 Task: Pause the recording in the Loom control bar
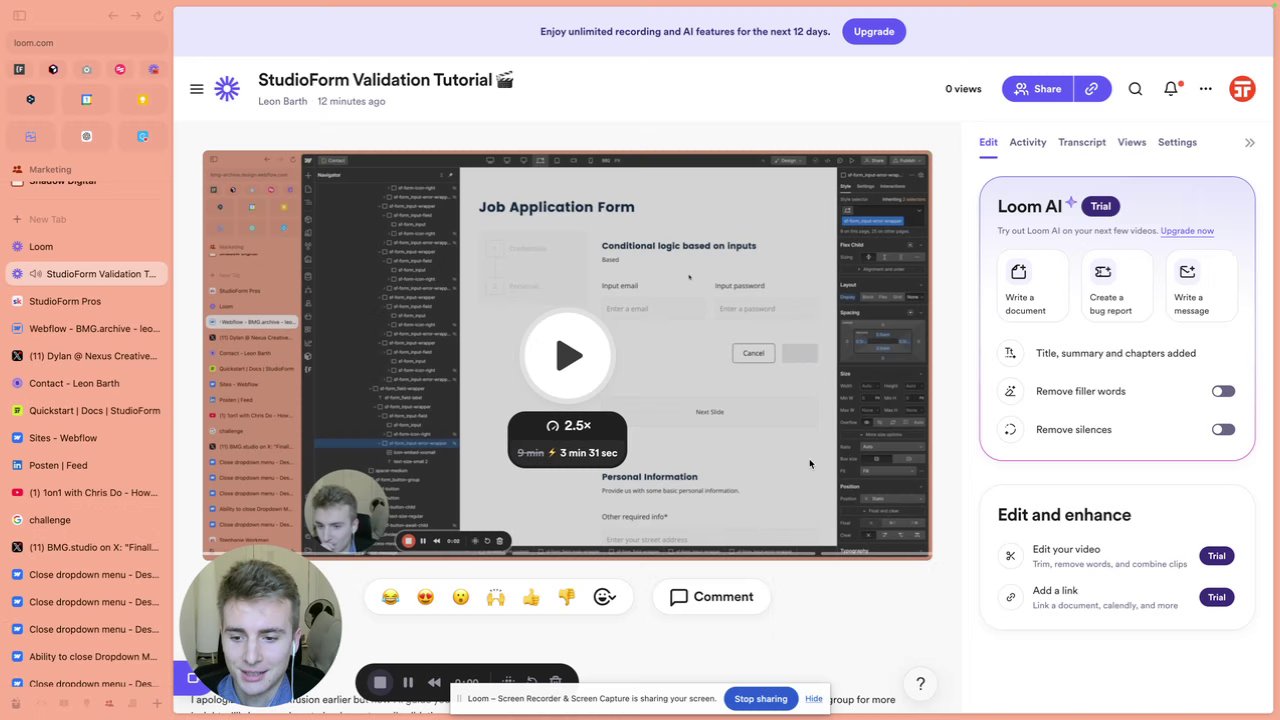coord(408,682)
